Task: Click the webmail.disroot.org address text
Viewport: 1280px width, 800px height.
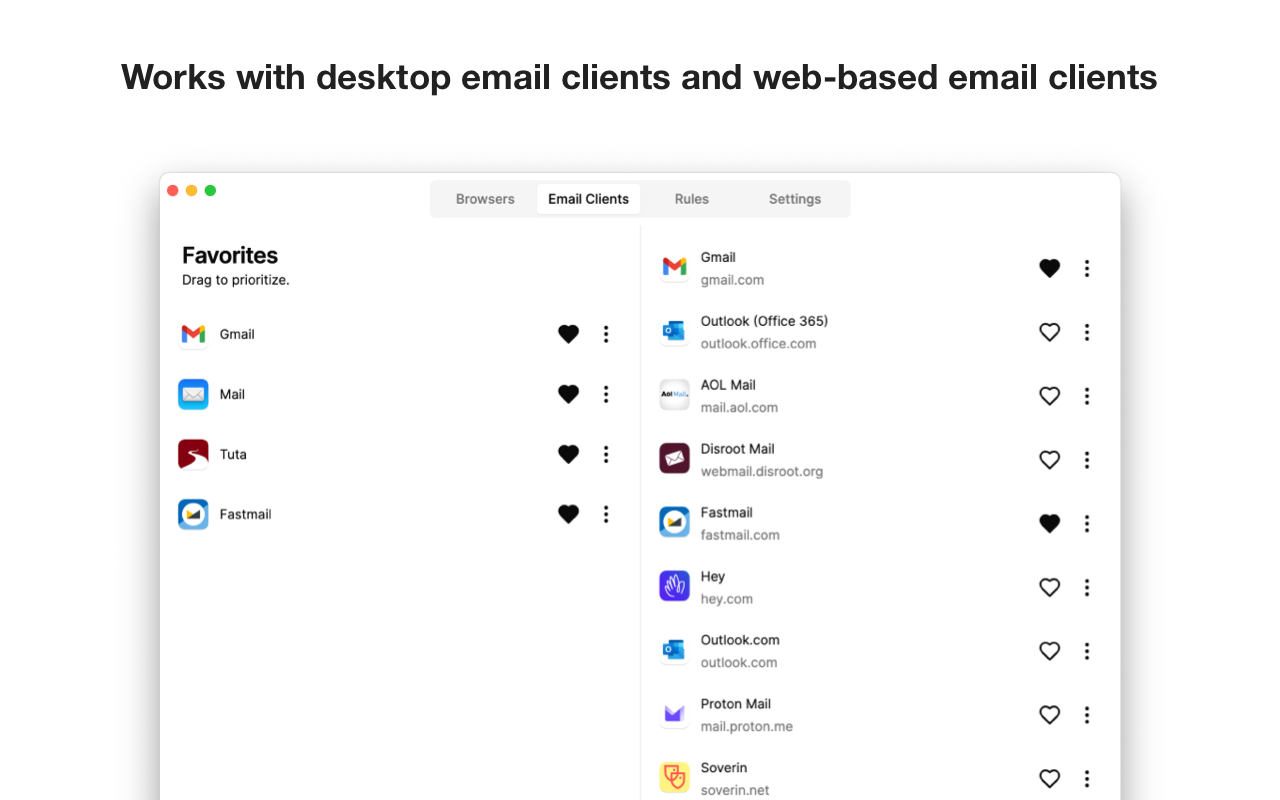Action: coord(762,471)
